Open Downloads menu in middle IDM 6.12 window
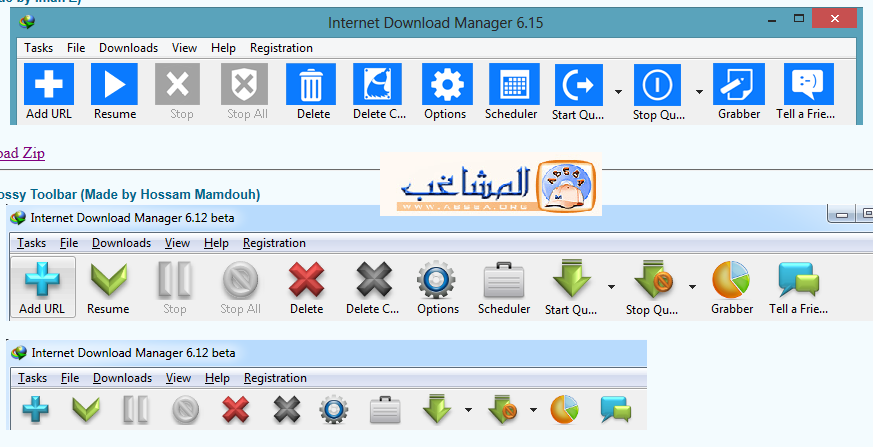The height and width of the screenshot is (447, 873). coord(121,243)
